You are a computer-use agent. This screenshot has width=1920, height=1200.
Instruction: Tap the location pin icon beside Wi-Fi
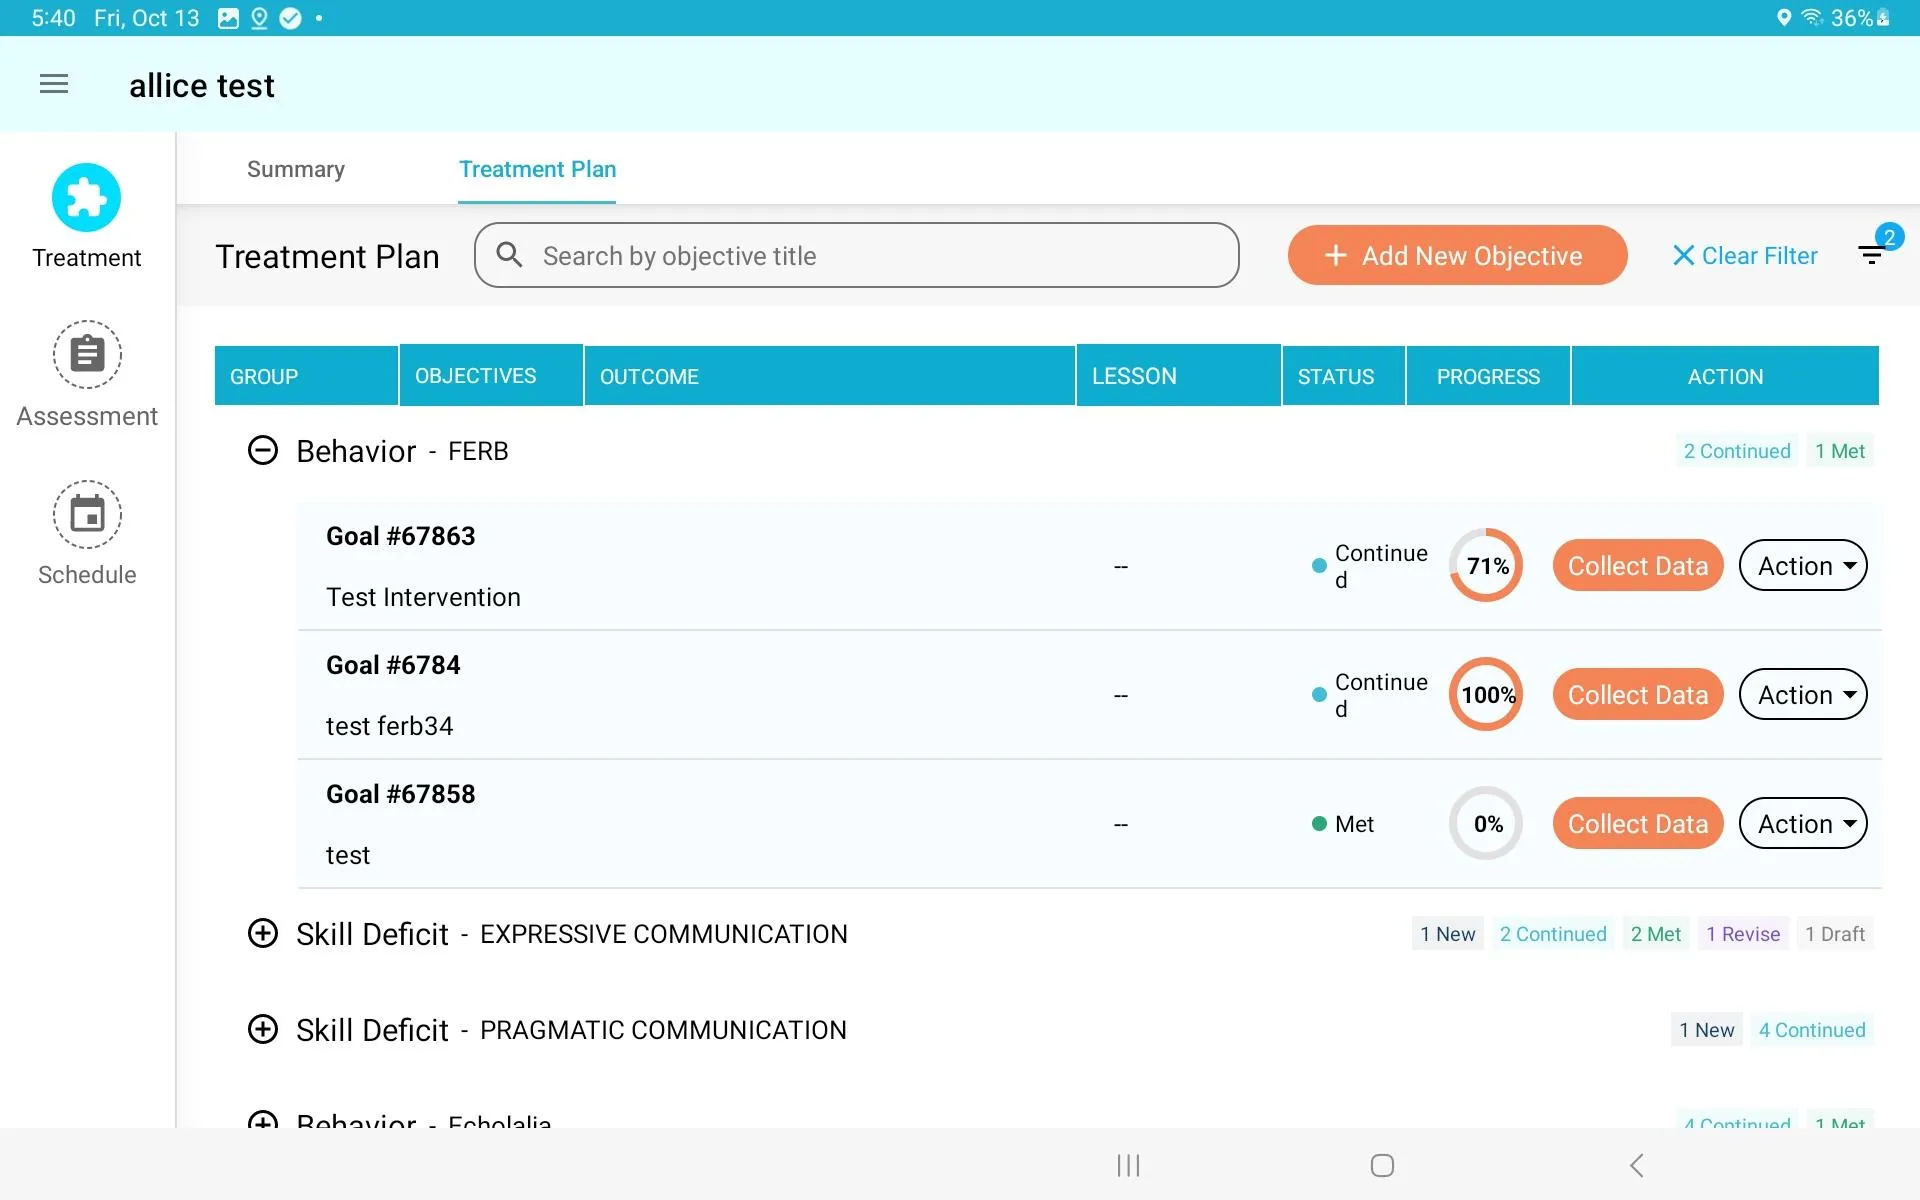[x=1783, y=18]
